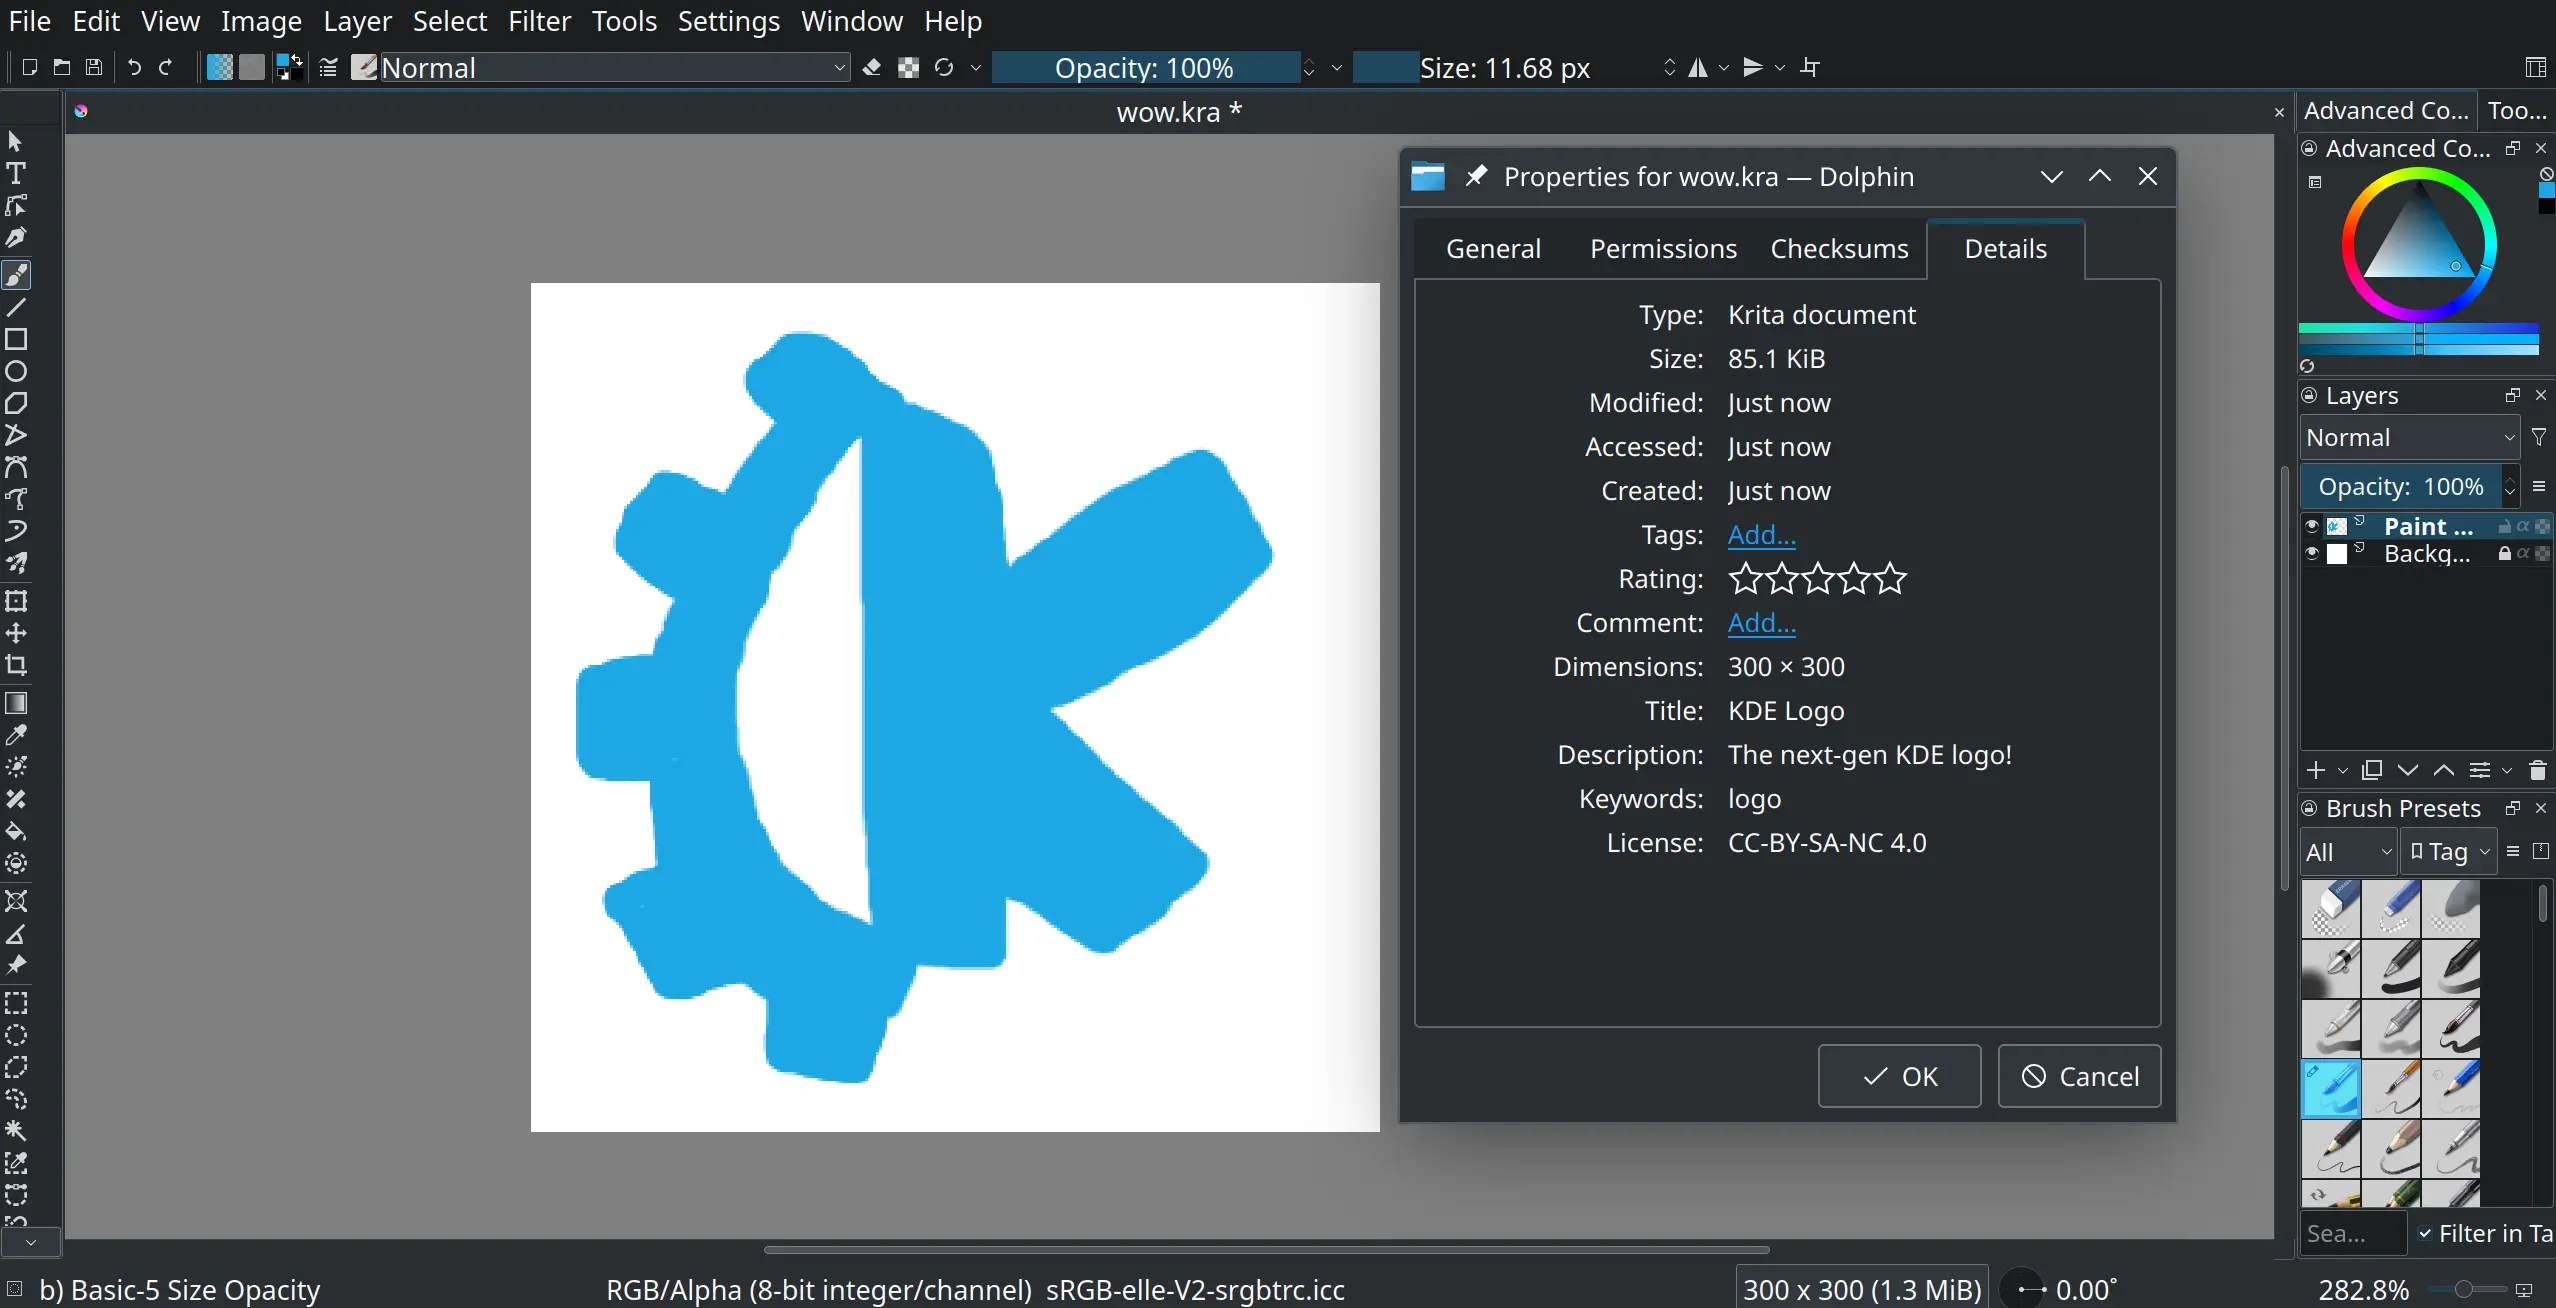Image resolution: width=2556 pixels, height=1308 pixels.
Task: Confirm Properties dialog with OK
Action: [x=1899, y=1076]
